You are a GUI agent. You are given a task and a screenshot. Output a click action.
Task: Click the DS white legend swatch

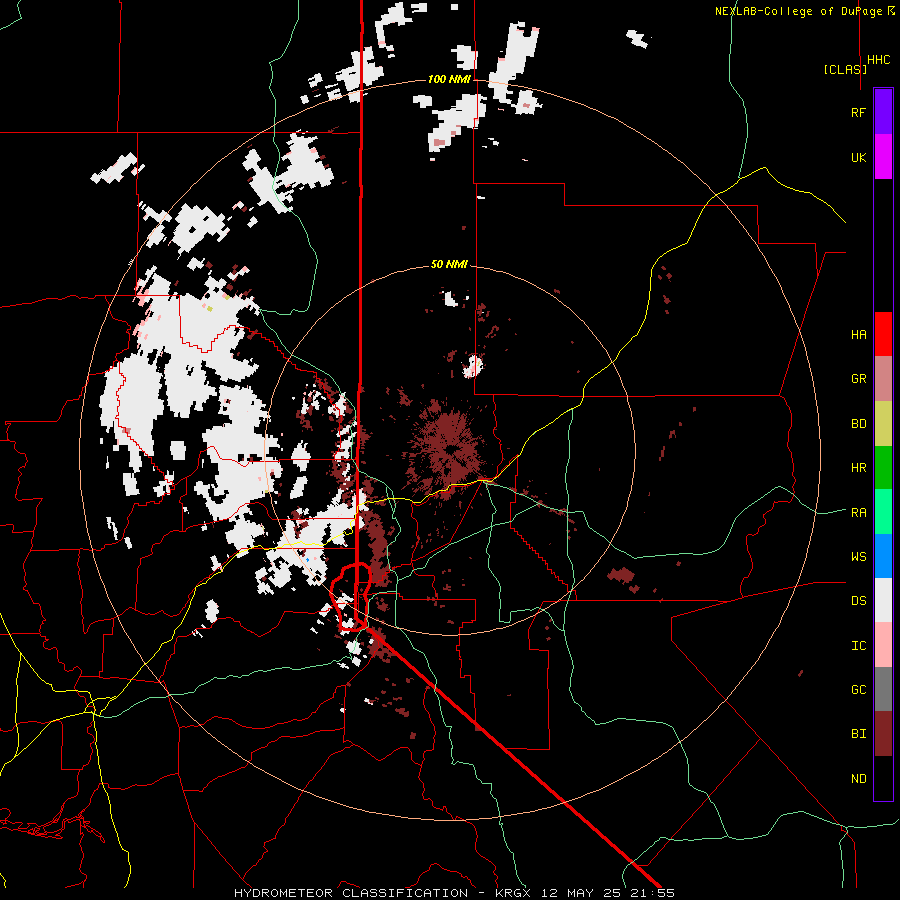[x=883, y=600]
